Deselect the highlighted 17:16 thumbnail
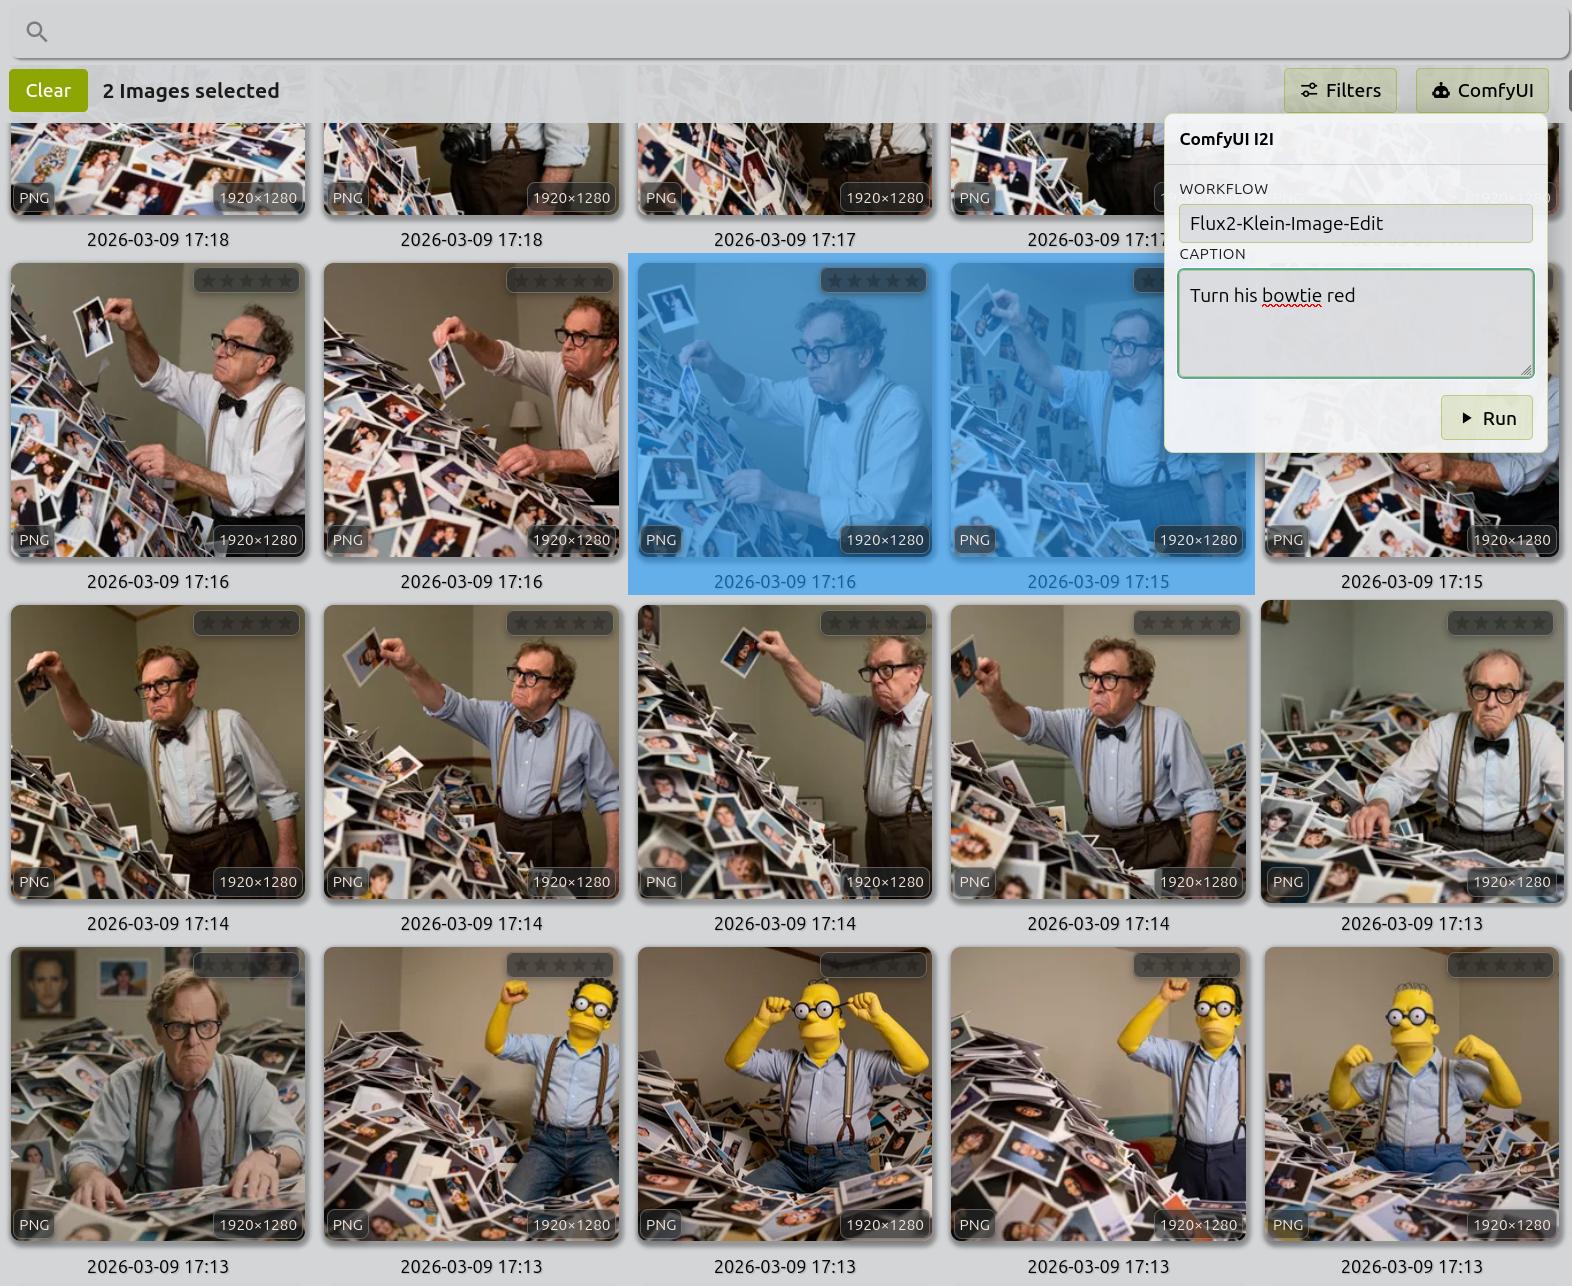 pos(785,410)
